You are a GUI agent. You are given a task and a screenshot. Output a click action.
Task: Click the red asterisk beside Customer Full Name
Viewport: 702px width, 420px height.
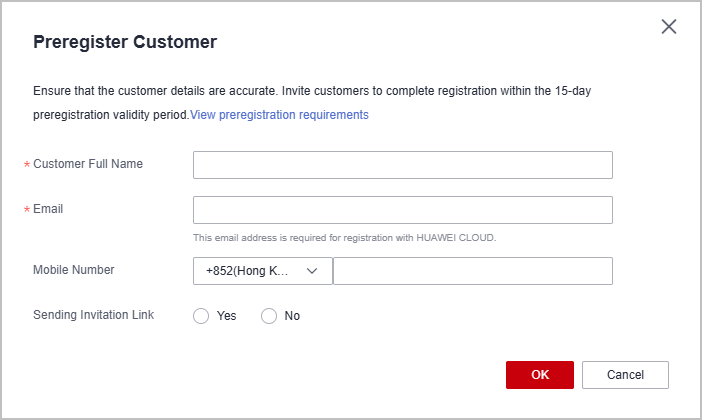click(x=27, y=165)
